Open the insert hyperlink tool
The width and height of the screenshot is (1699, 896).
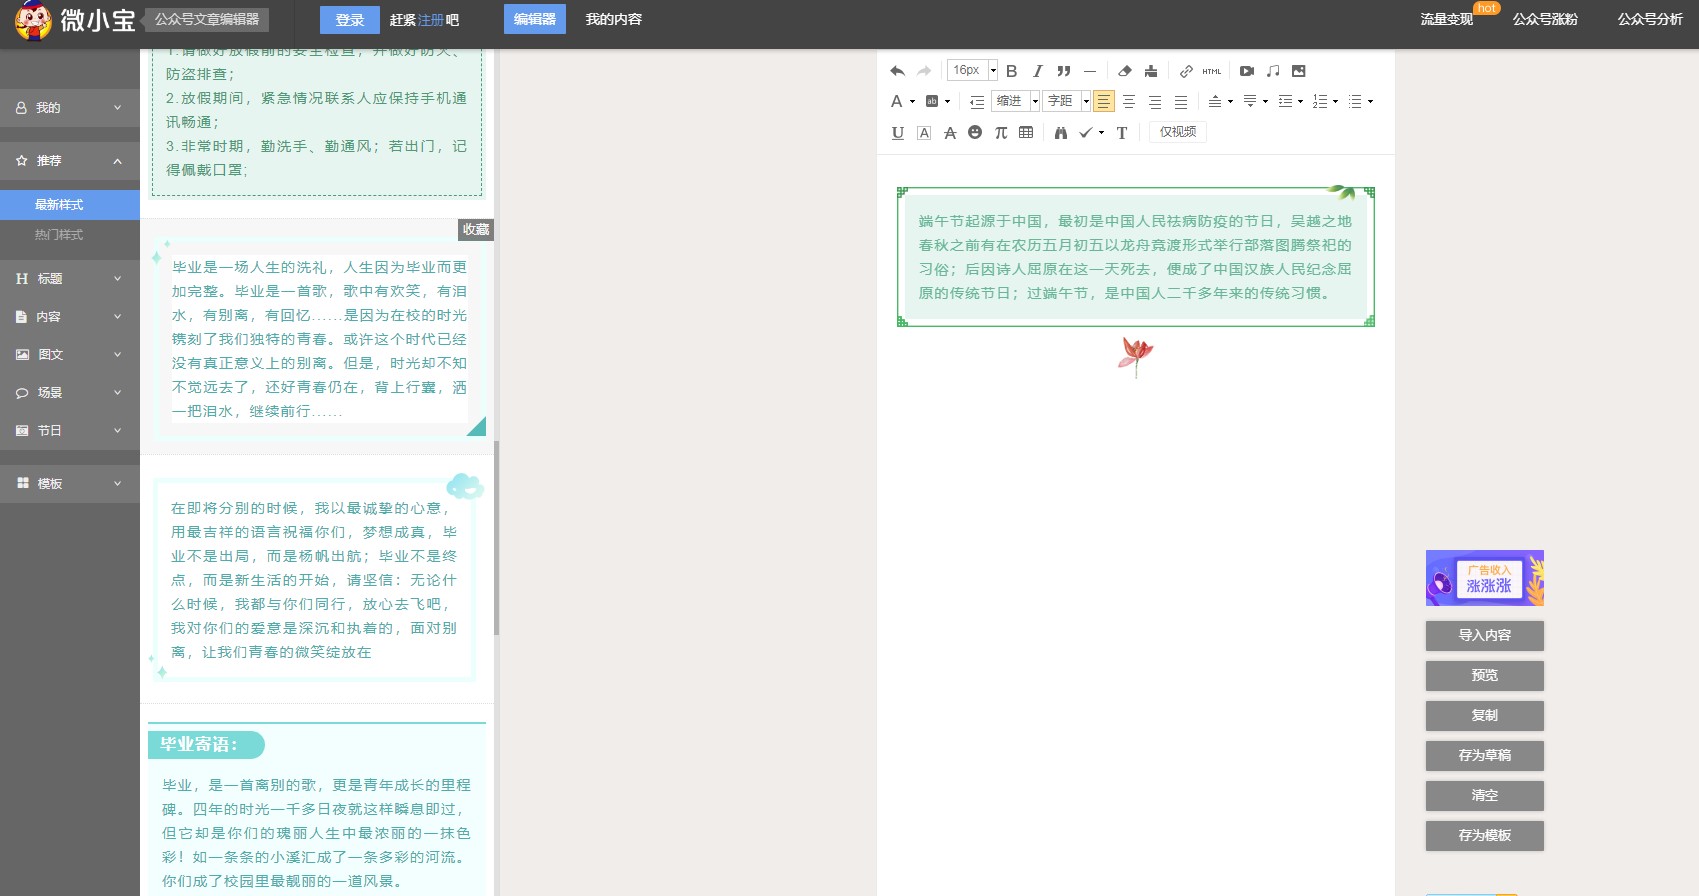(x=1185, y=71)
